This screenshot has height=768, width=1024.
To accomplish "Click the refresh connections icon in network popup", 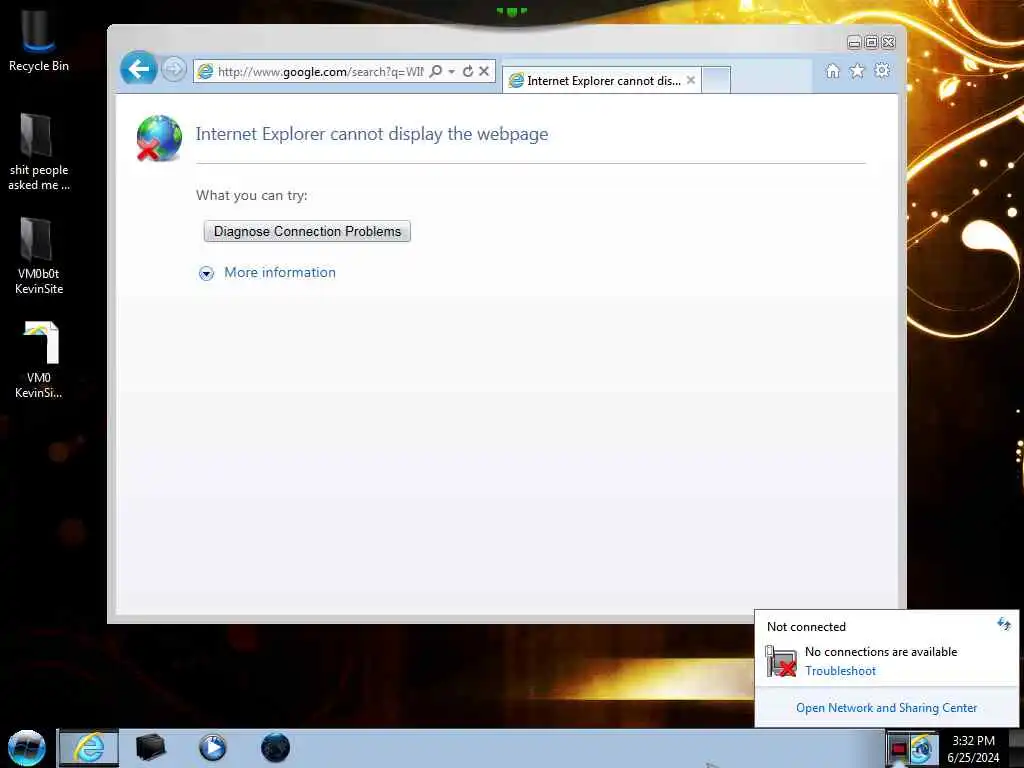I will pos(1004,624).
